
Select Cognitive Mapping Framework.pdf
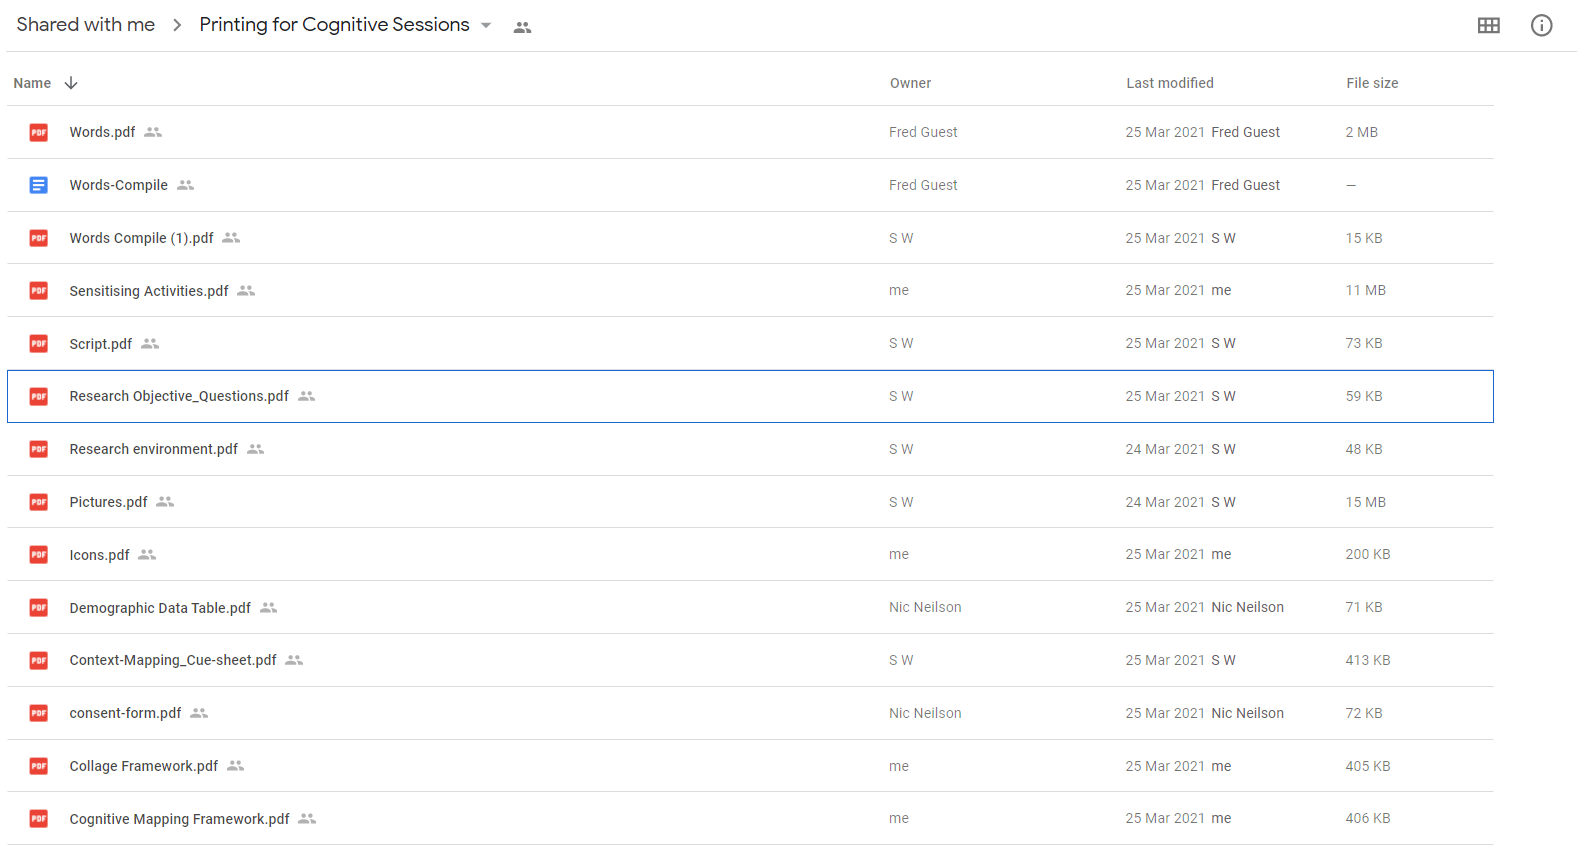179,819
